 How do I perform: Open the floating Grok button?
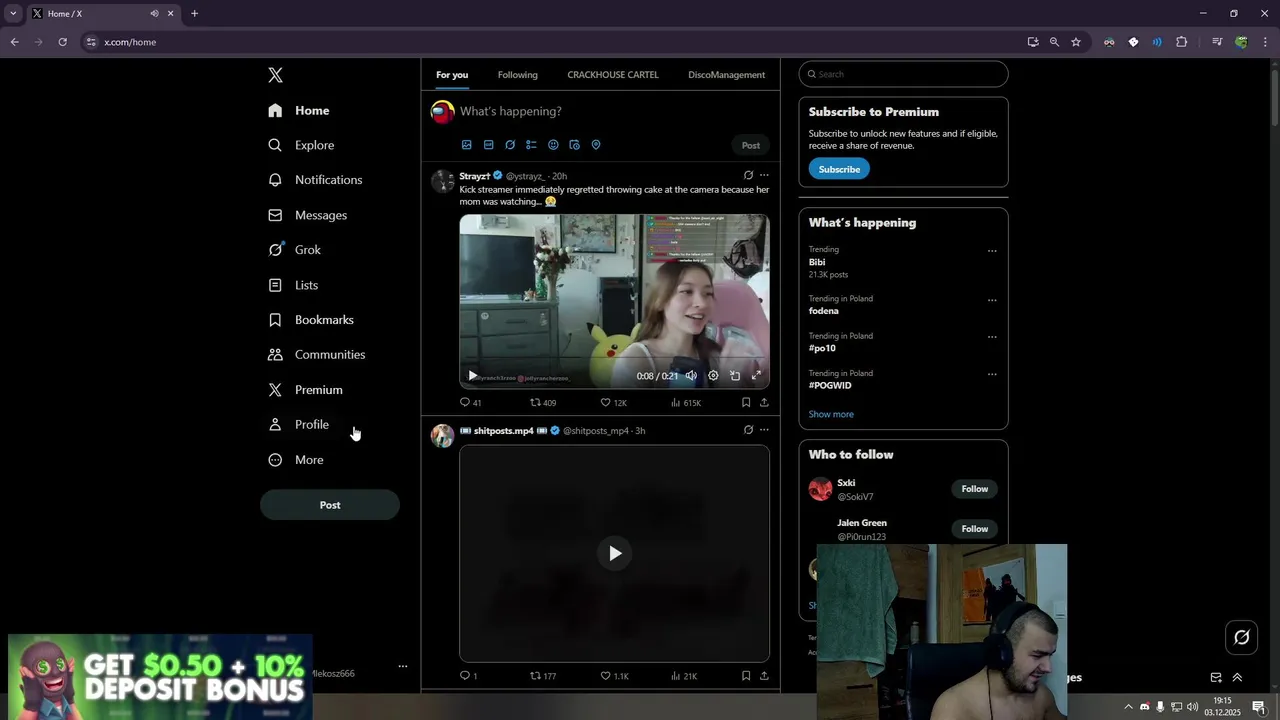[x=1242, y=637]
